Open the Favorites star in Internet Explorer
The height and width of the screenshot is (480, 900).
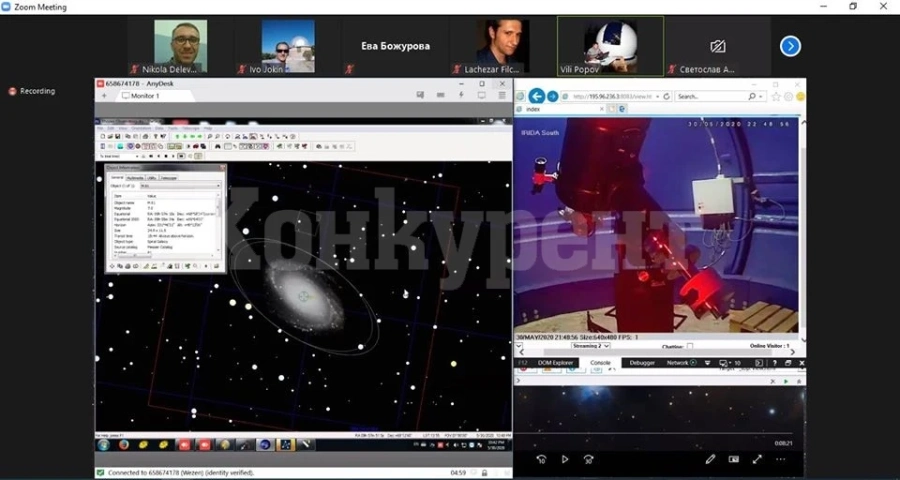point(776,96)
